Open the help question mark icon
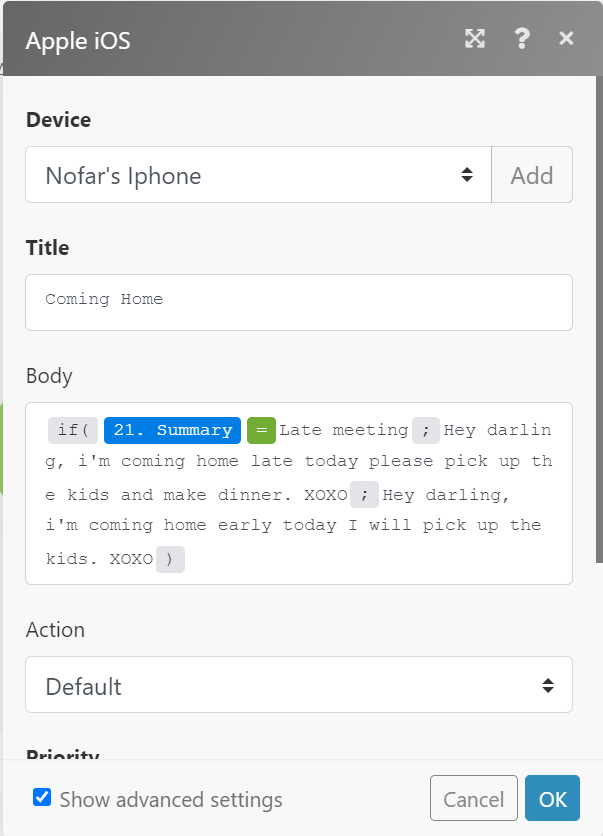The height and width of the screenshot is (836, 603). point(521,39)
